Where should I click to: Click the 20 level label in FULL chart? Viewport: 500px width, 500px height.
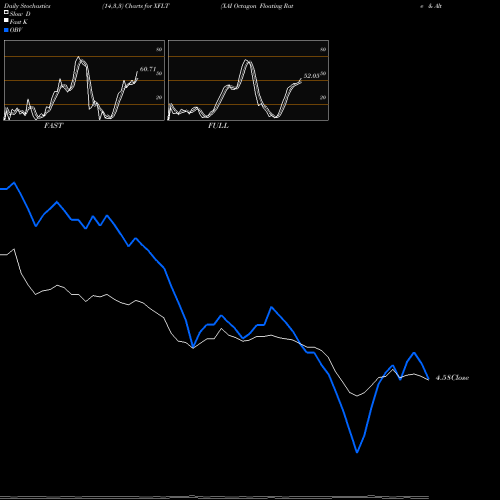pos(323,98)
